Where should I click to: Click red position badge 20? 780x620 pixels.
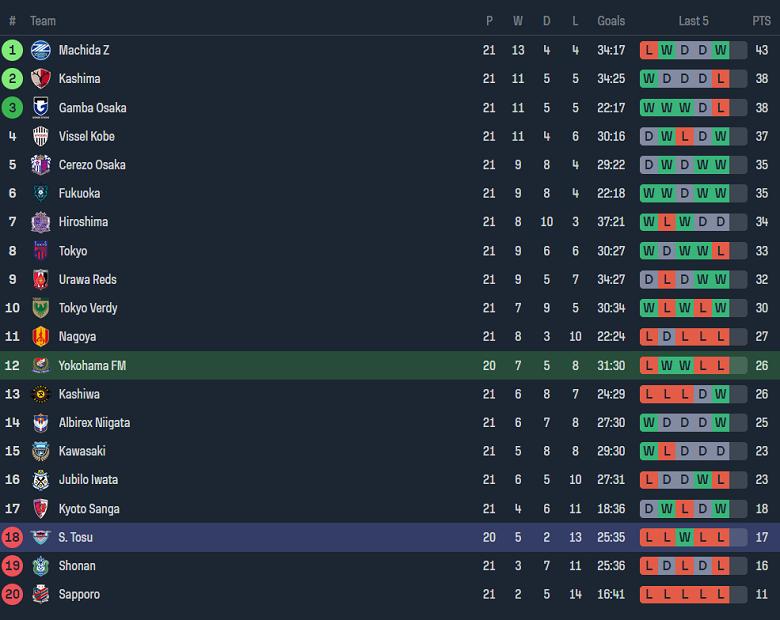(x=13, y=594)
